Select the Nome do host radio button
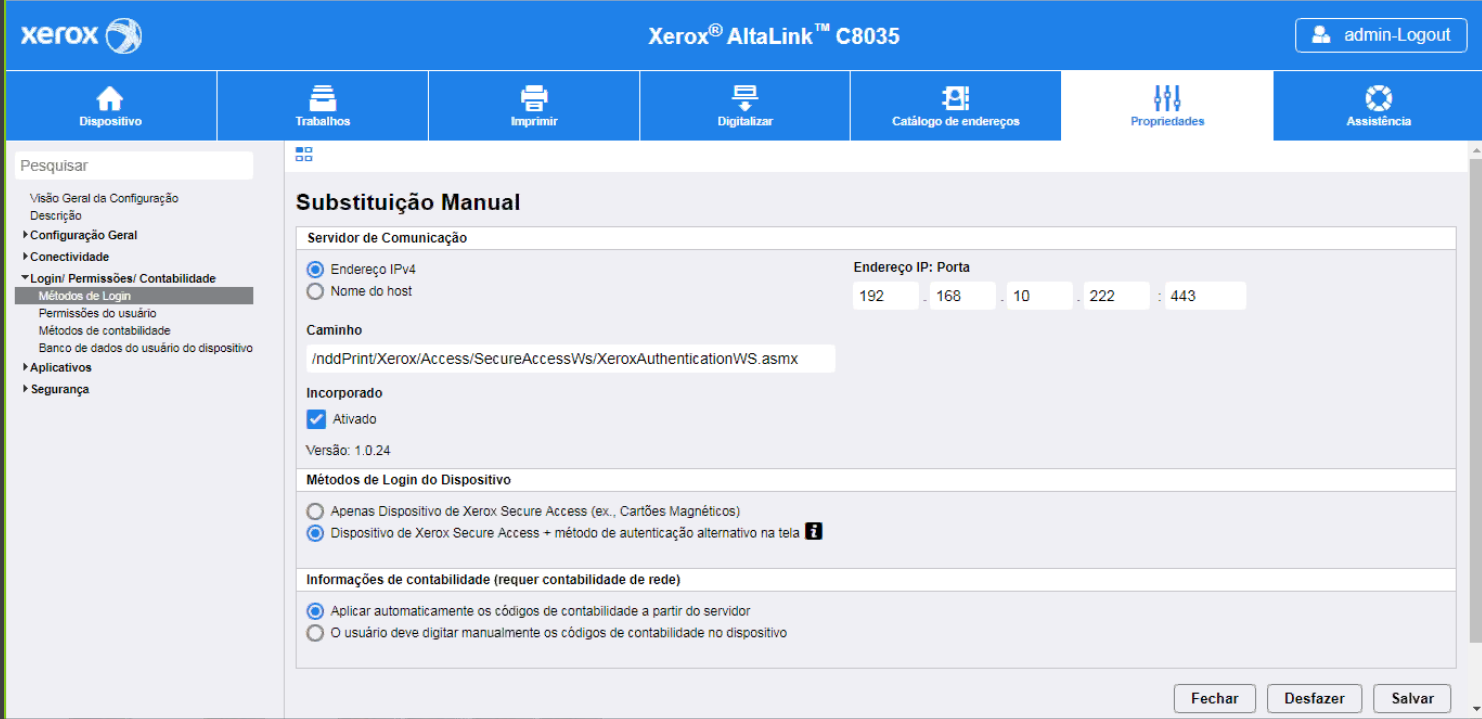Viewport: 1482px width, 719px height. click(x=315, y=291)
